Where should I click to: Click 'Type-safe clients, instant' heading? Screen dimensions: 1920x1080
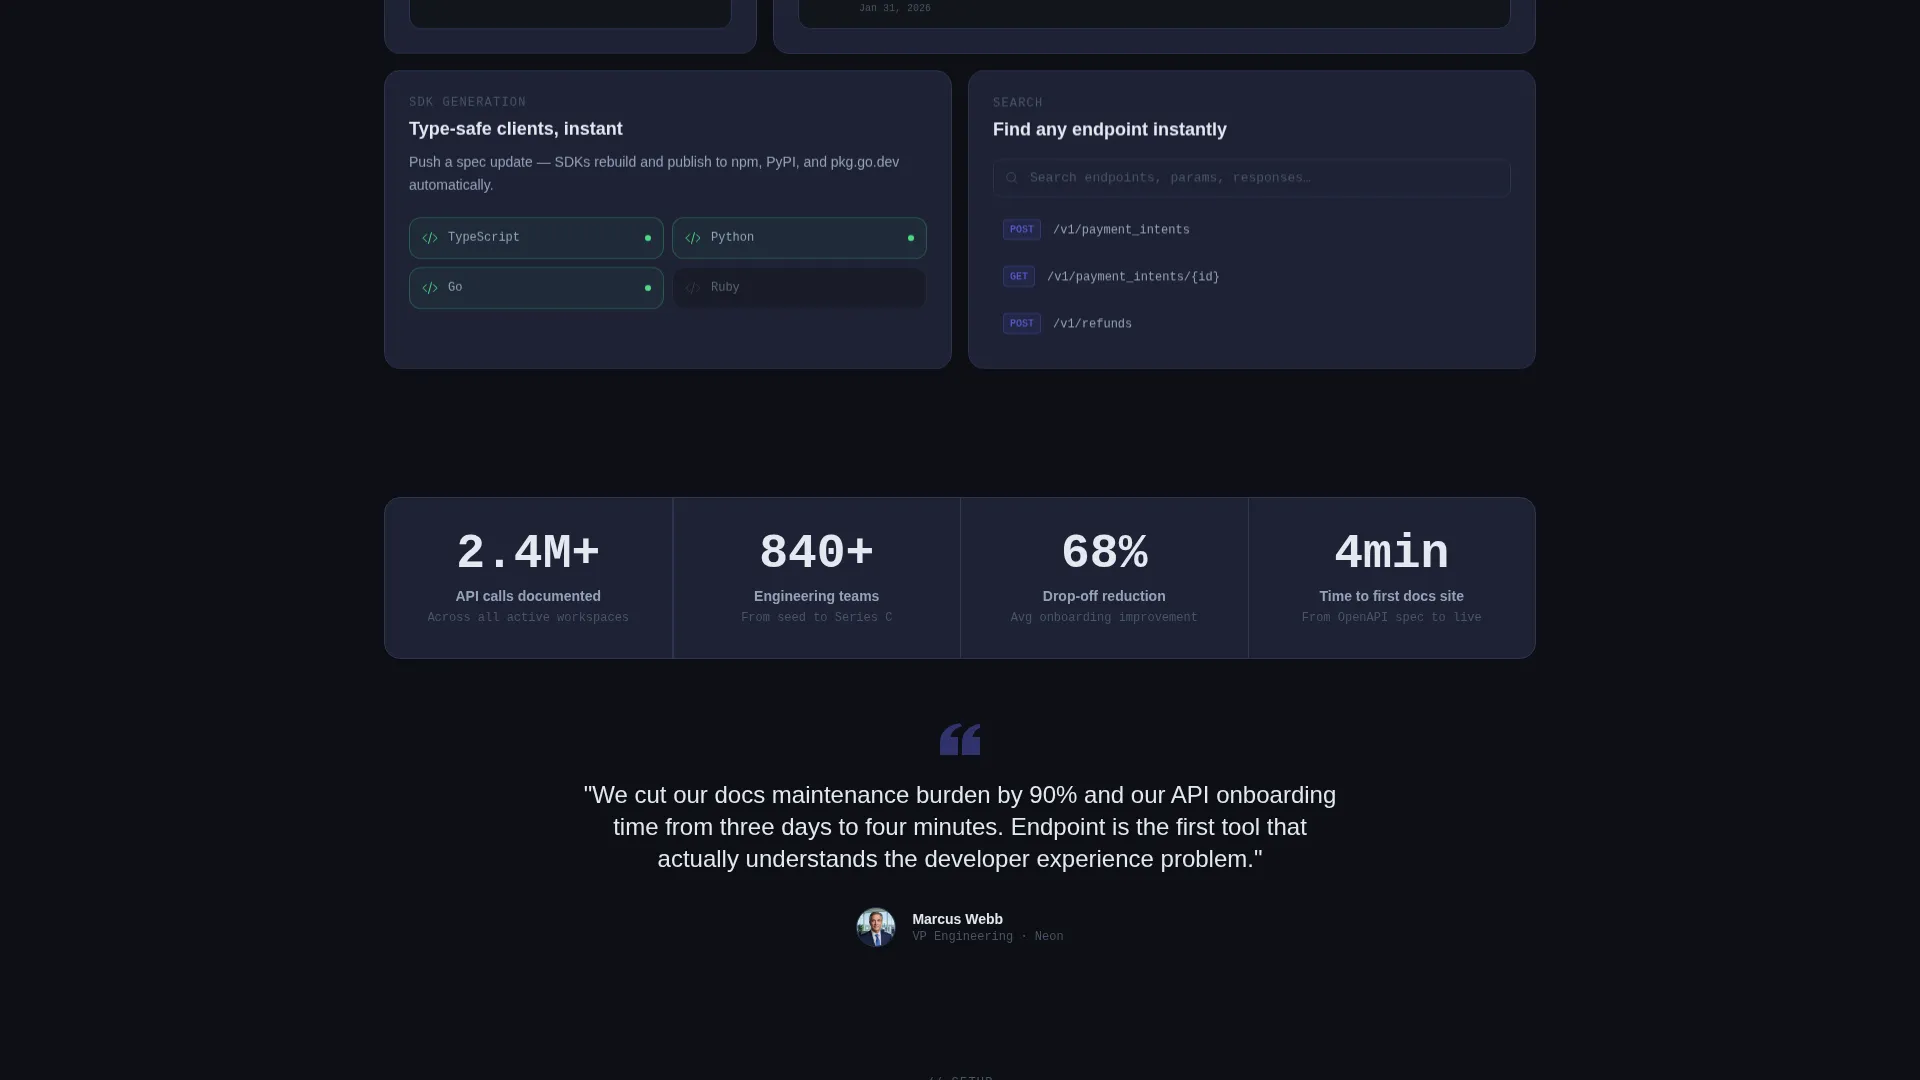[x=515, y=129]
